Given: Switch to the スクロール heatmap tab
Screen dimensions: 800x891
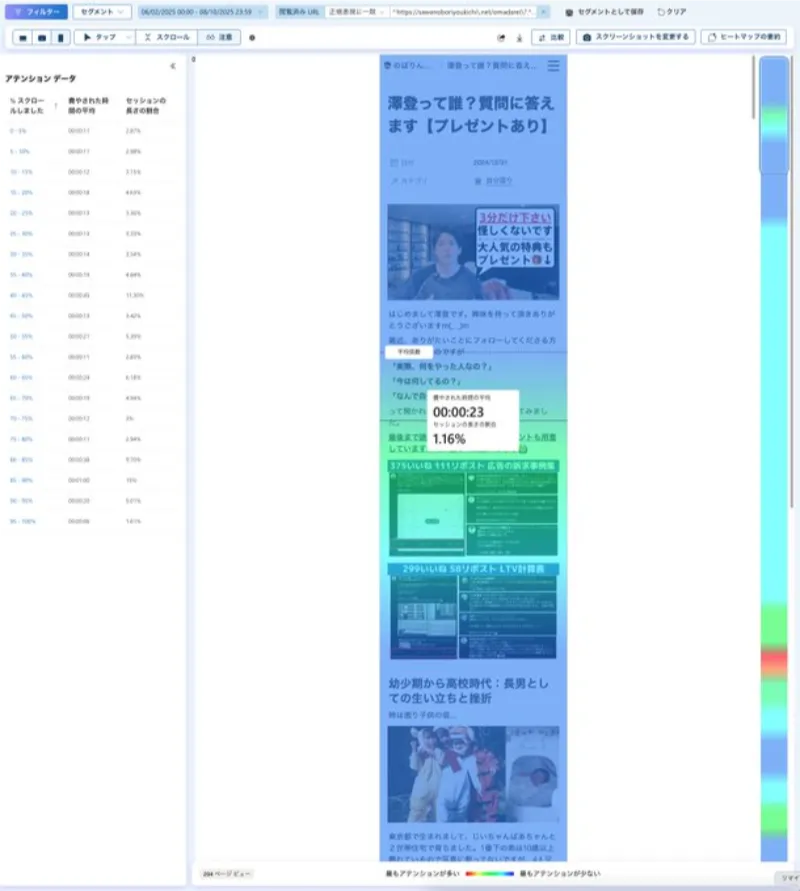Looking at the screenshot, I should [x=167, y=38].
